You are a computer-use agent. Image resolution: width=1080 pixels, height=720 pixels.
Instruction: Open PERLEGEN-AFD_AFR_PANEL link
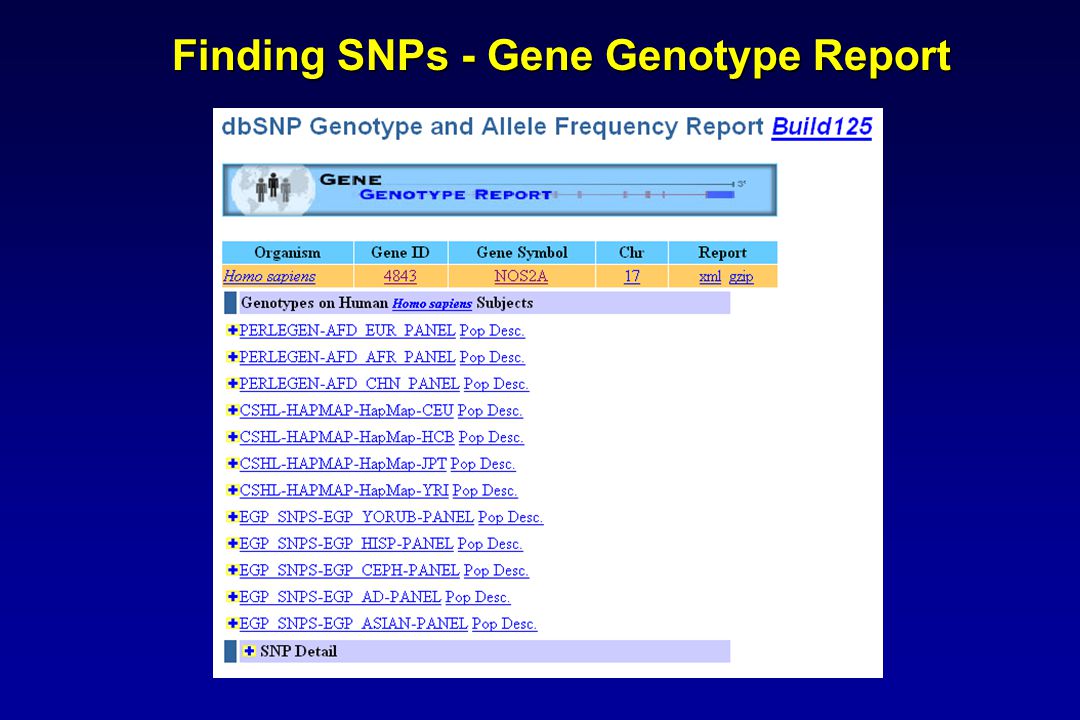[347, 358]
